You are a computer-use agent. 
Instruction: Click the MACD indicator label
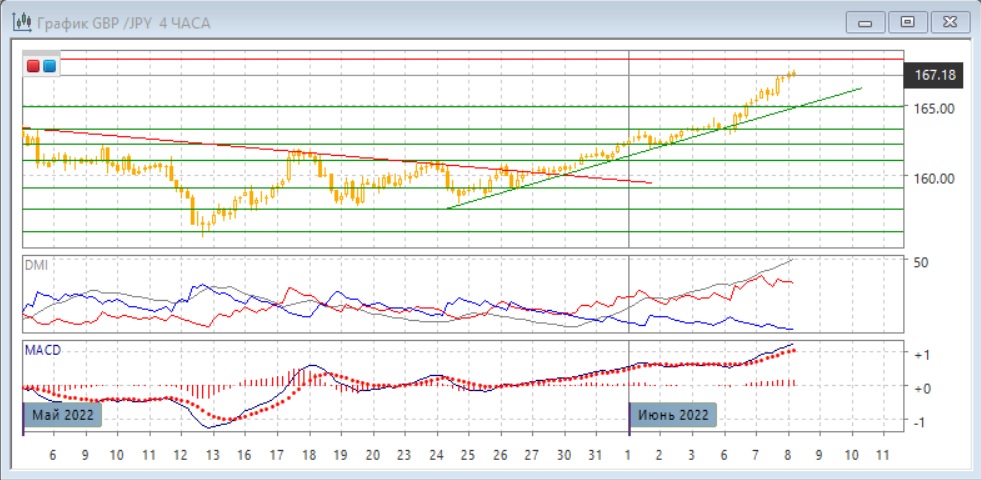(45, 351)
